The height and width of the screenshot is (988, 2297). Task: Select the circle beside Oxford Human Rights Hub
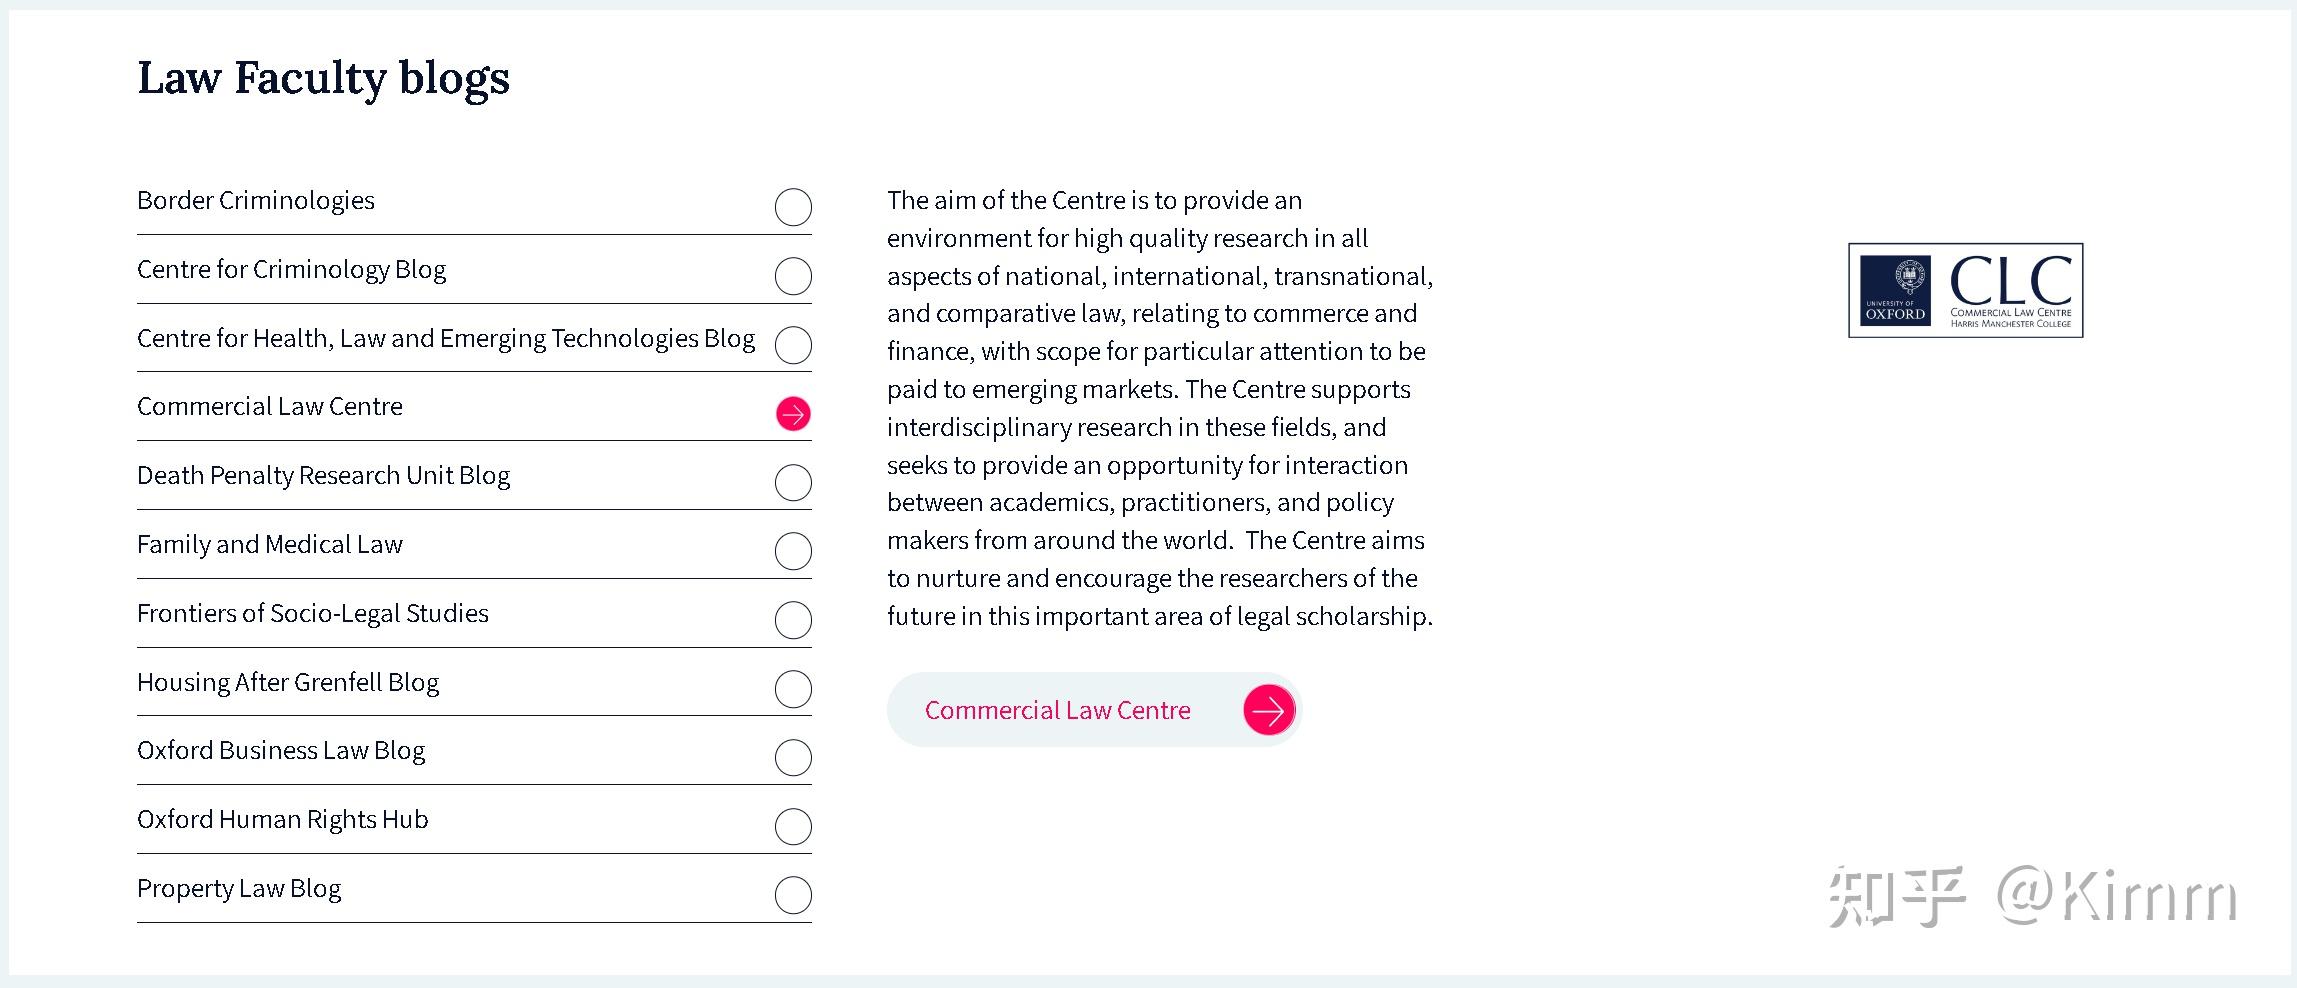(793, 826)
